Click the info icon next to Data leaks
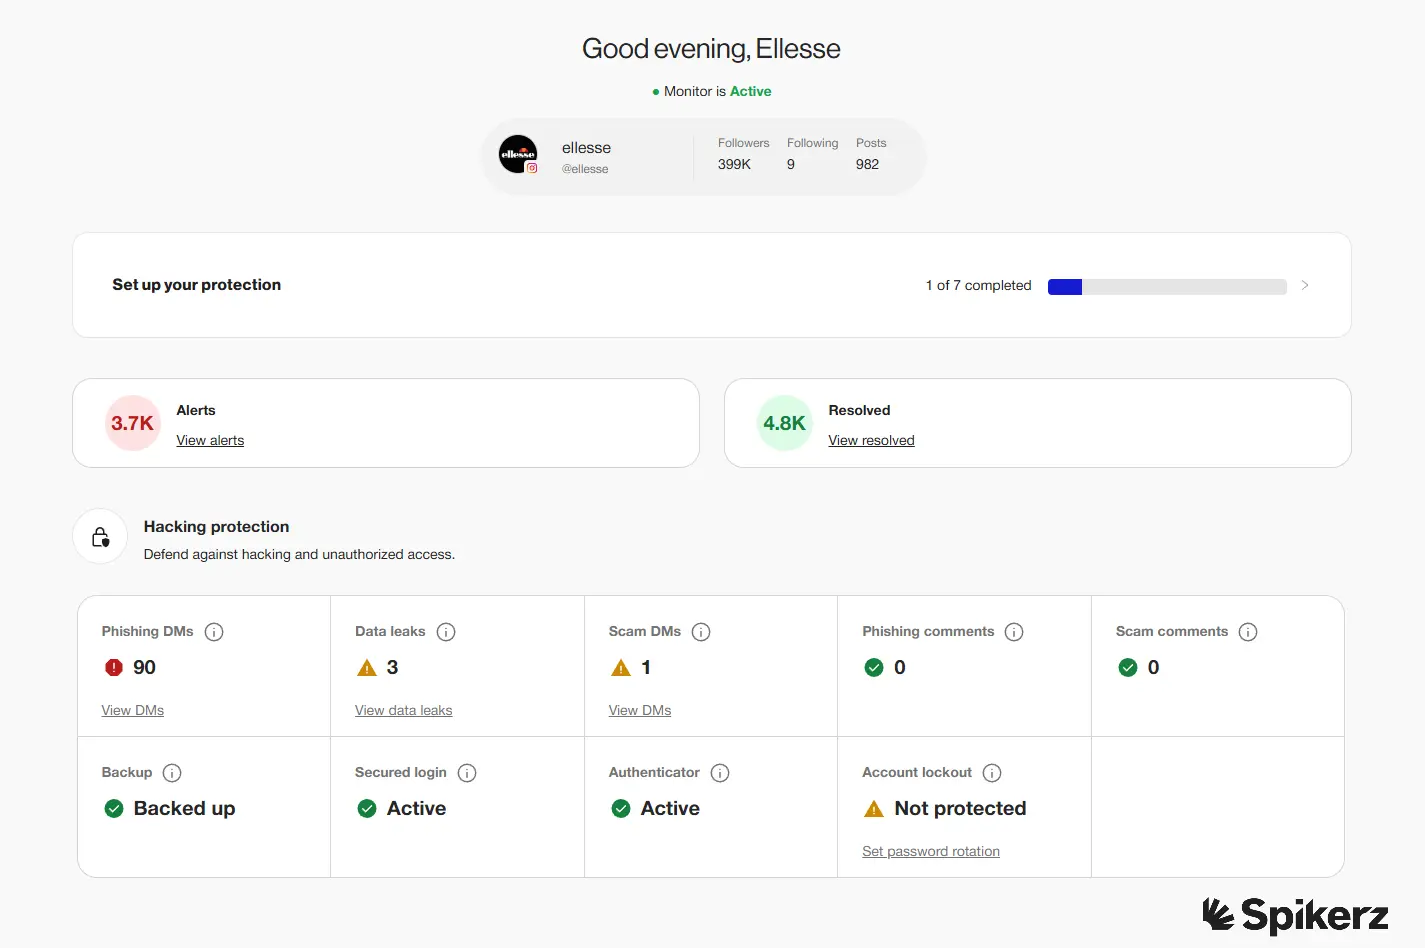 (x=446, y=632)
